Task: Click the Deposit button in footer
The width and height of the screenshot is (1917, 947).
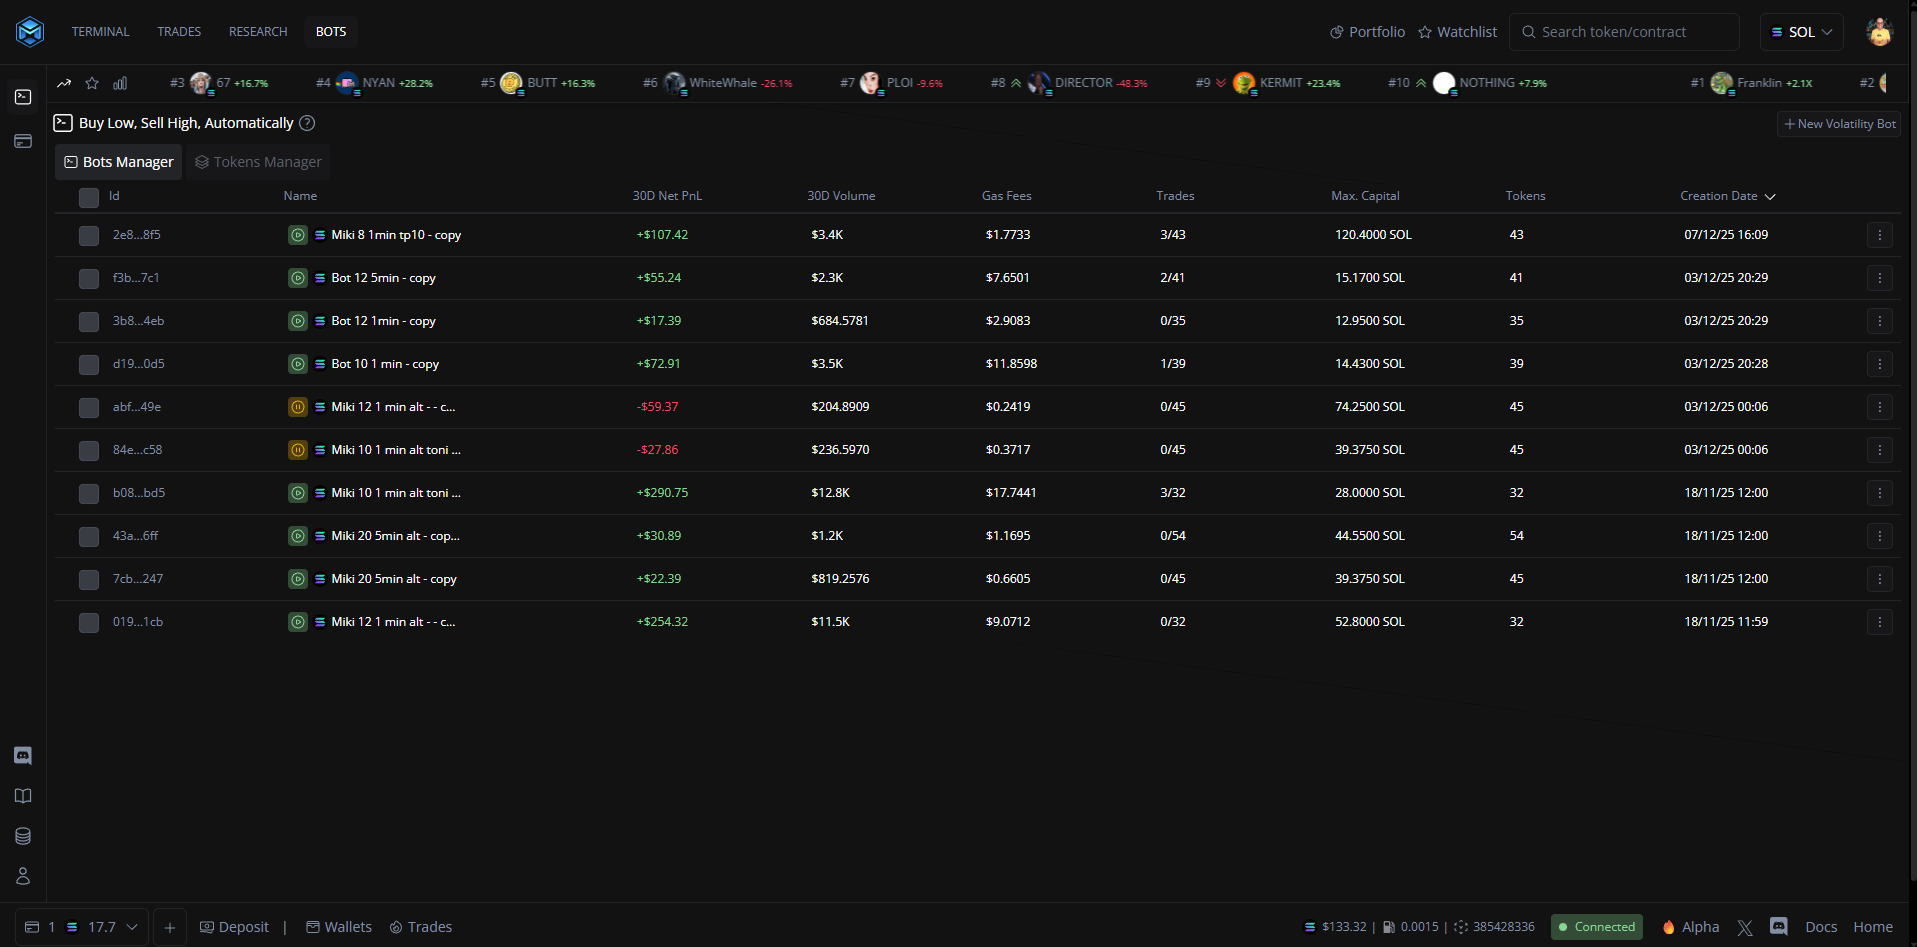Action: click(x=235, y=927)
